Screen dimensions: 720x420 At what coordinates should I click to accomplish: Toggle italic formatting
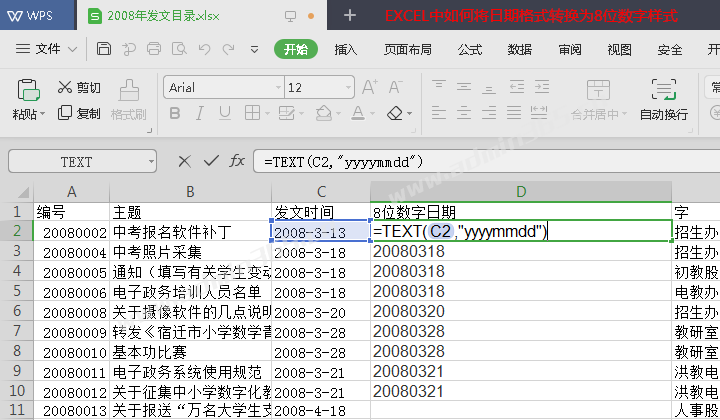[x=199, y=113]
